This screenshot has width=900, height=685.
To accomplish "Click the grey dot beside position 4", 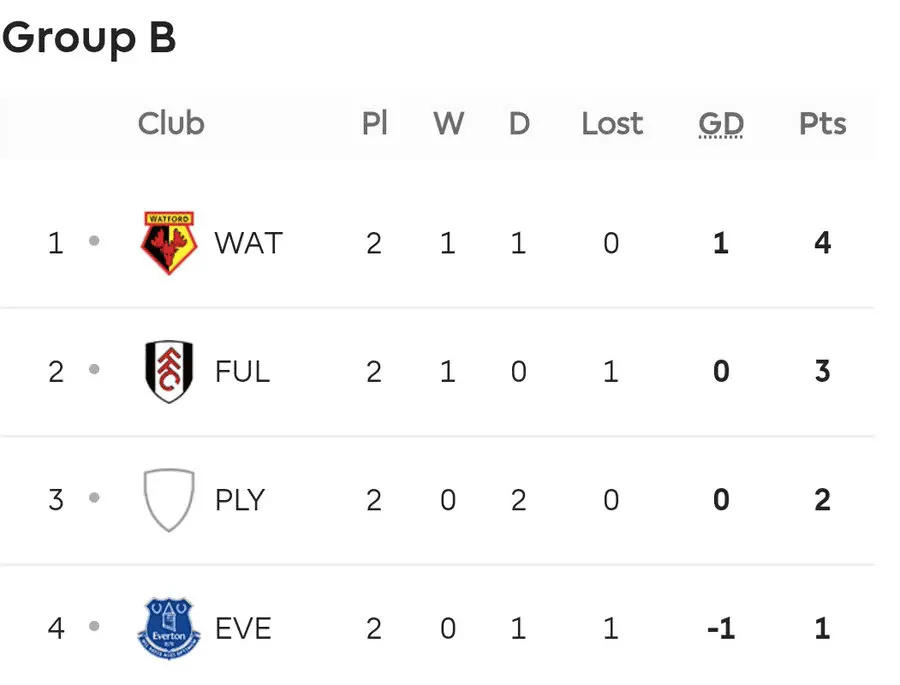I will (x=94, y=626).
